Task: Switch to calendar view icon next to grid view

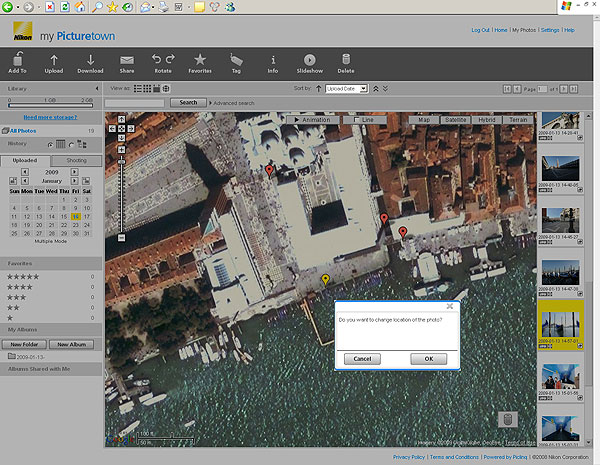Action: 157,89
